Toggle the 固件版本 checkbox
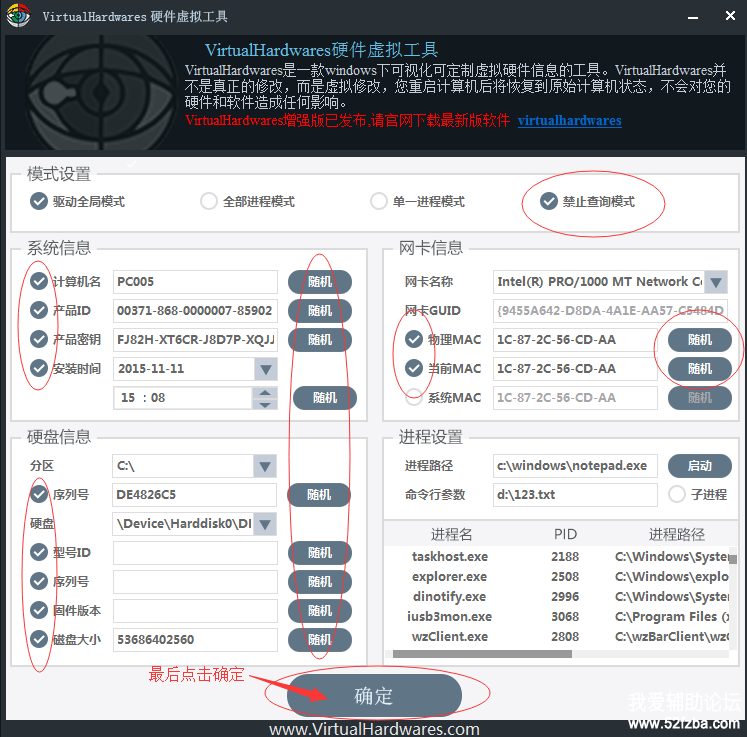Screen dimensions: 747x737 [x=39, y=610]
